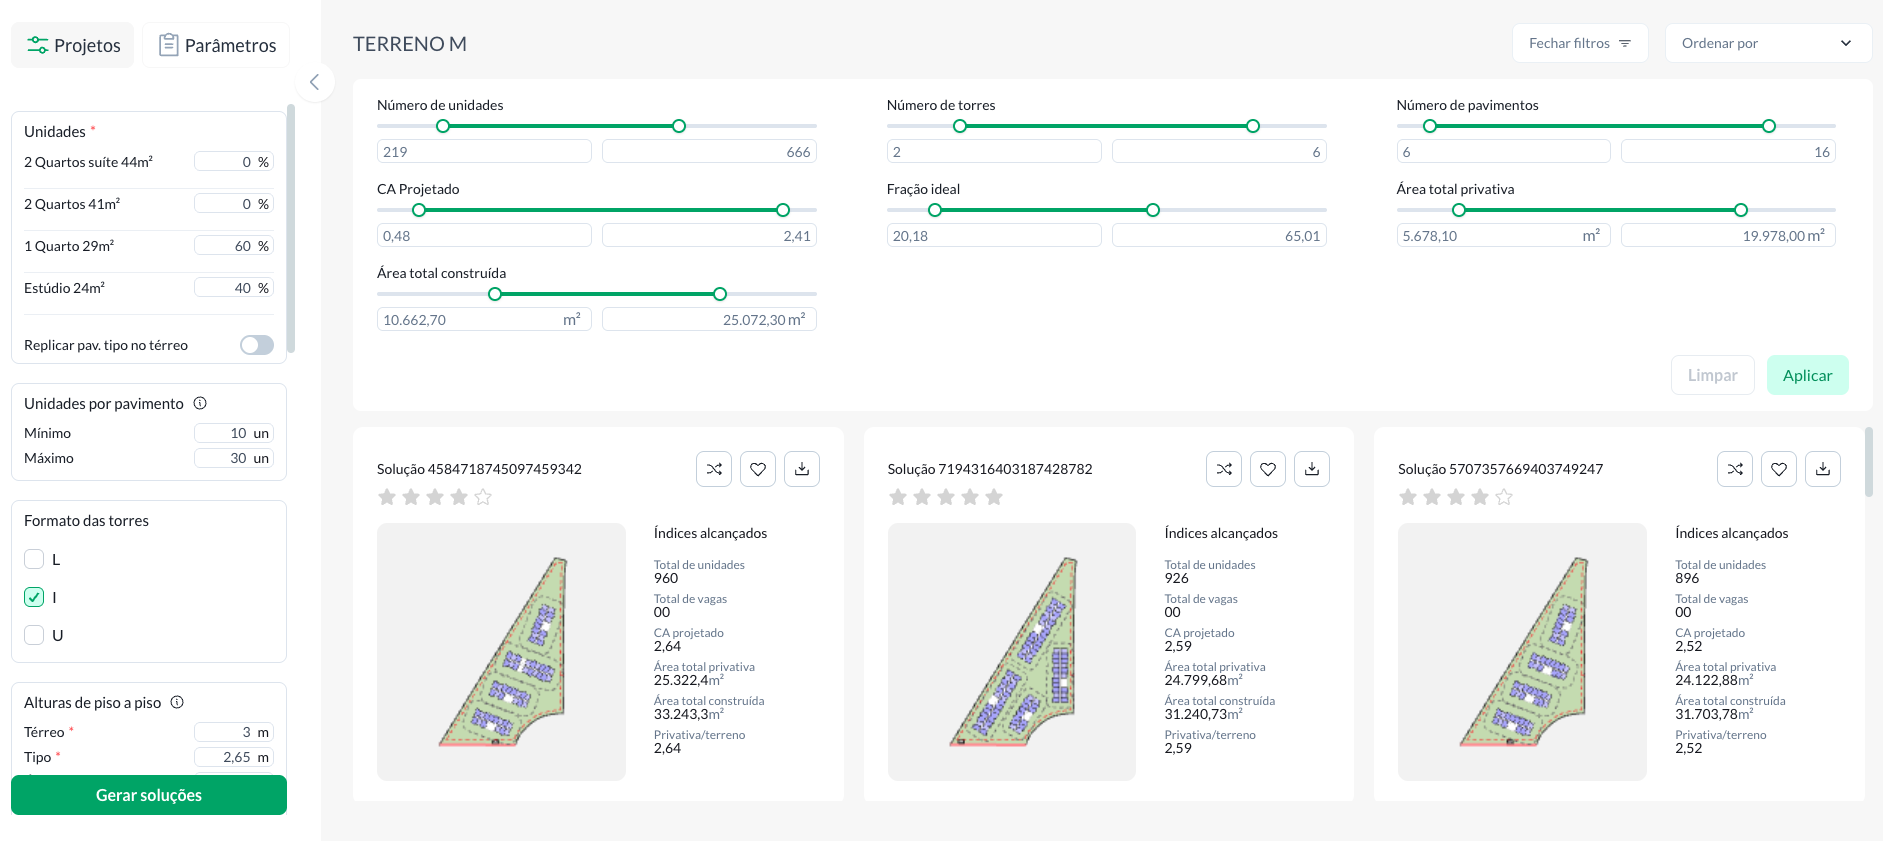Check the L tower format checkbox
Screen dimensions: 1883x841
click(34, 559)
